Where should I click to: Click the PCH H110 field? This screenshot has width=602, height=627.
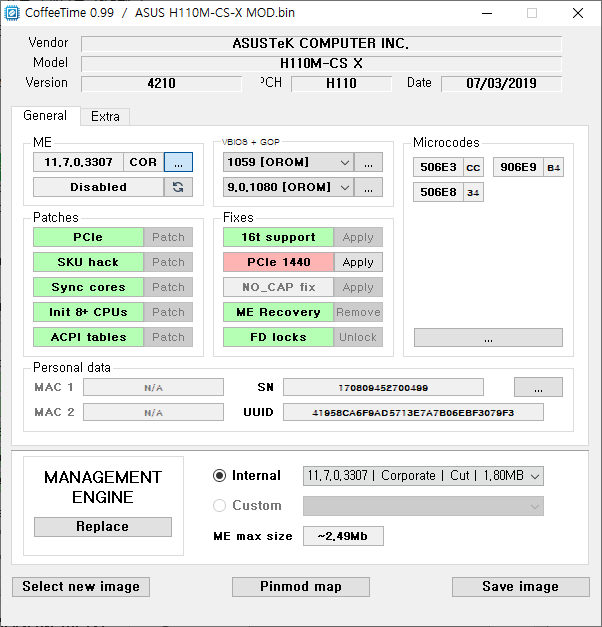click(341, 84)
